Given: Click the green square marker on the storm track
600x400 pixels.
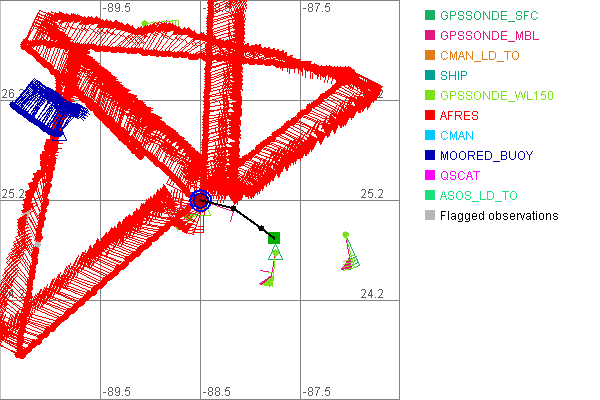Looking at the screenshot, I should [x=274, y=237].
